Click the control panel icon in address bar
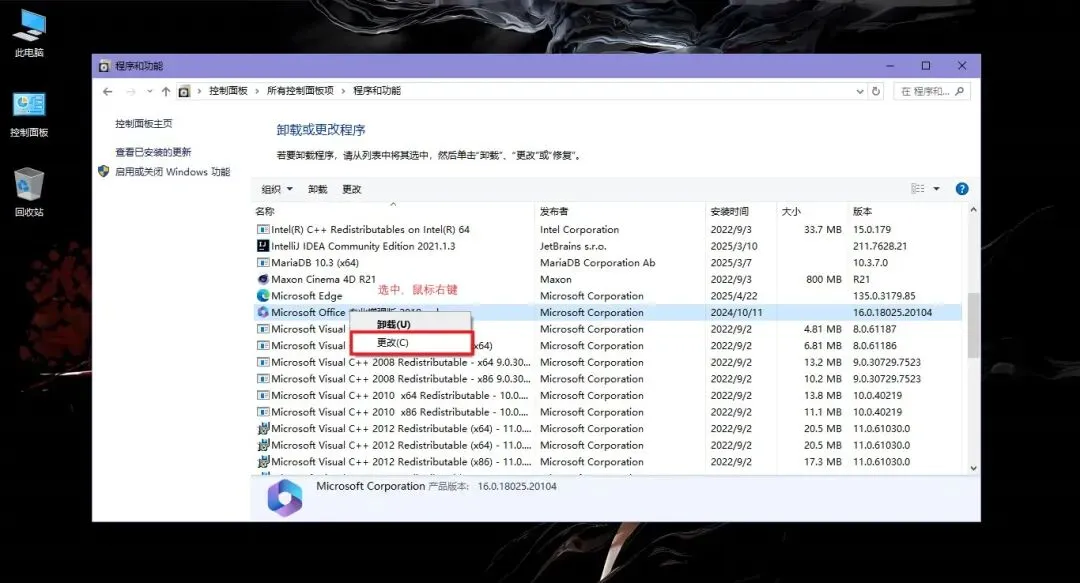 coord(184,91)
